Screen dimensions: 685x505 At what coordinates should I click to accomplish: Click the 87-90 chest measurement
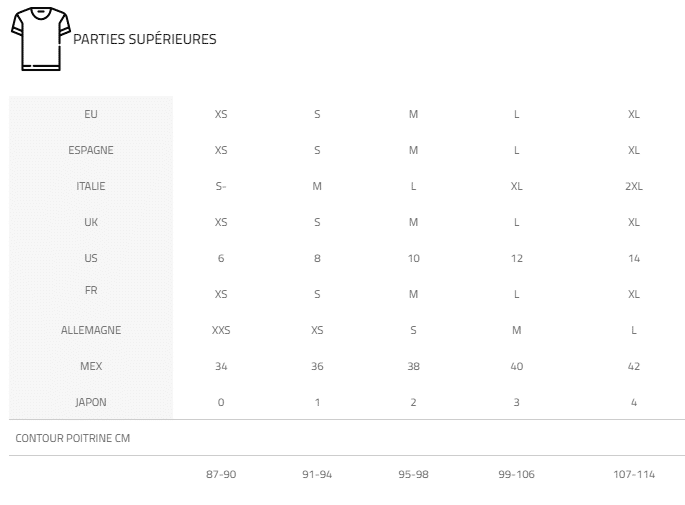coord(221,474)
